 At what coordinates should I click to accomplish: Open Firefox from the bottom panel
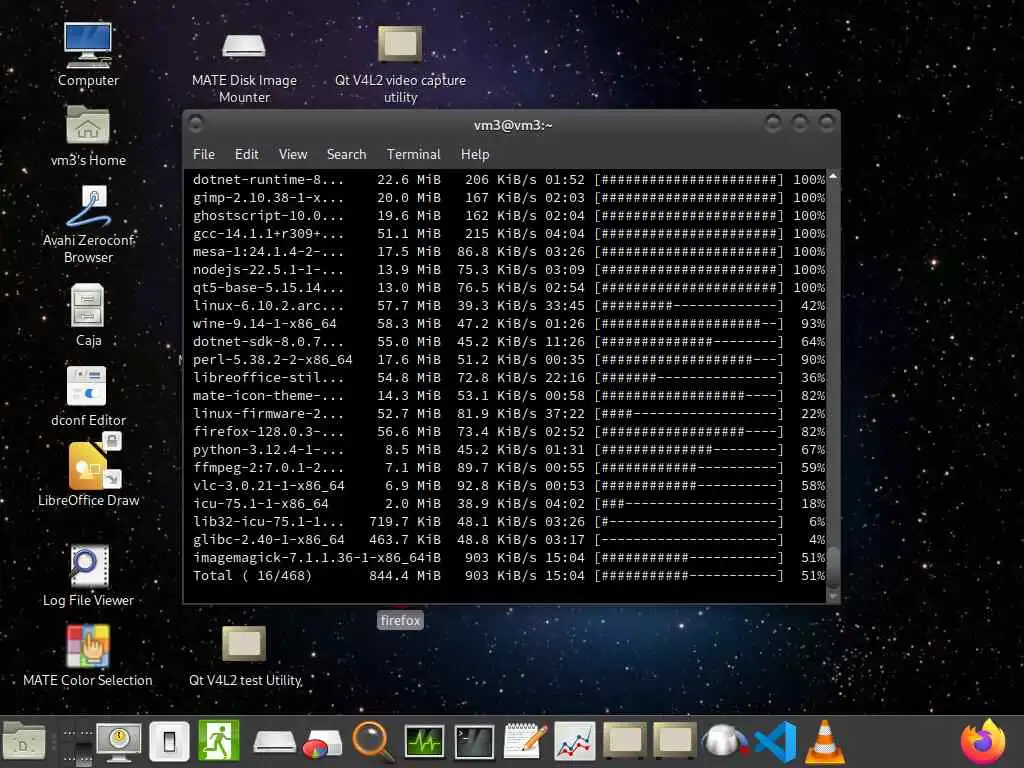coord(984,742)
